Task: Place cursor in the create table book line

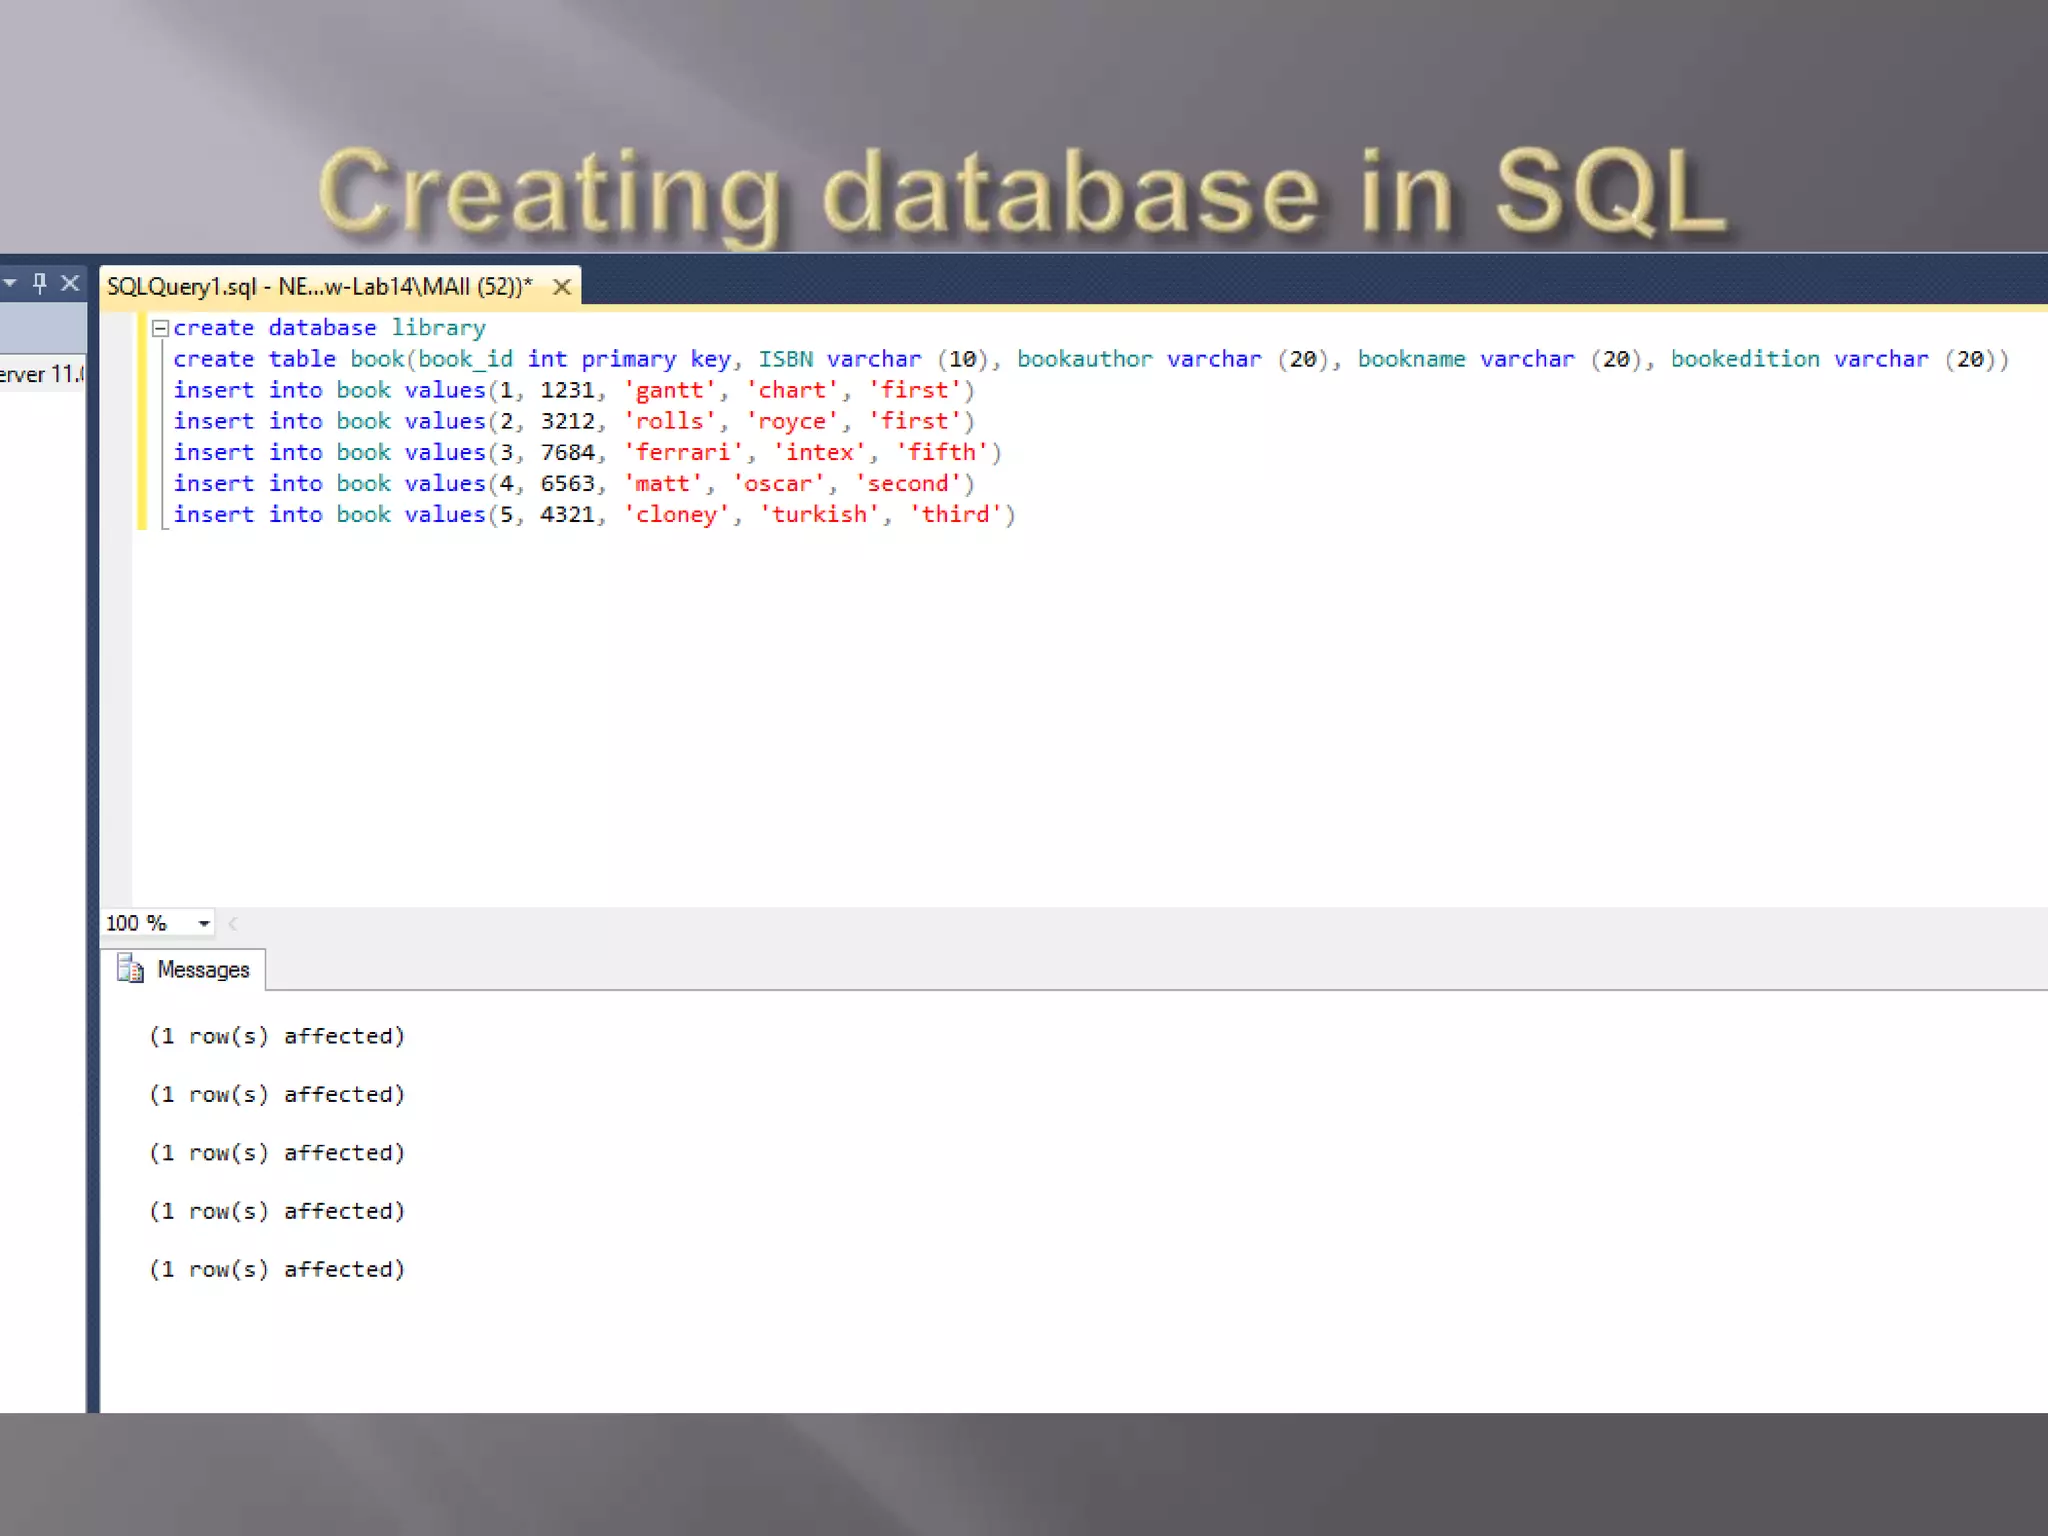Action: [1090, 359]
